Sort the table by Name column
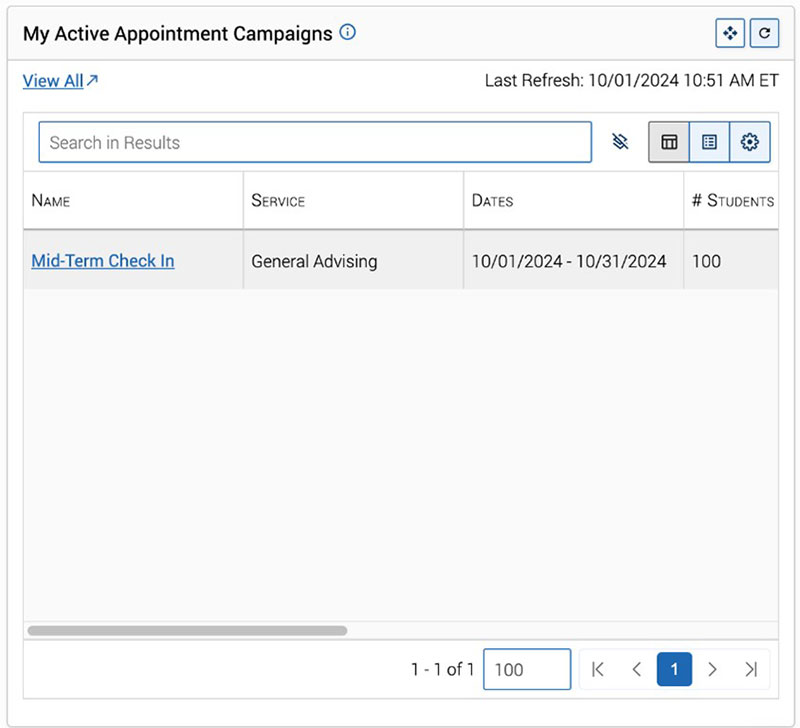The height and width of the screenshot is (728, 800). pyautogui.click(x=50, y=201)
